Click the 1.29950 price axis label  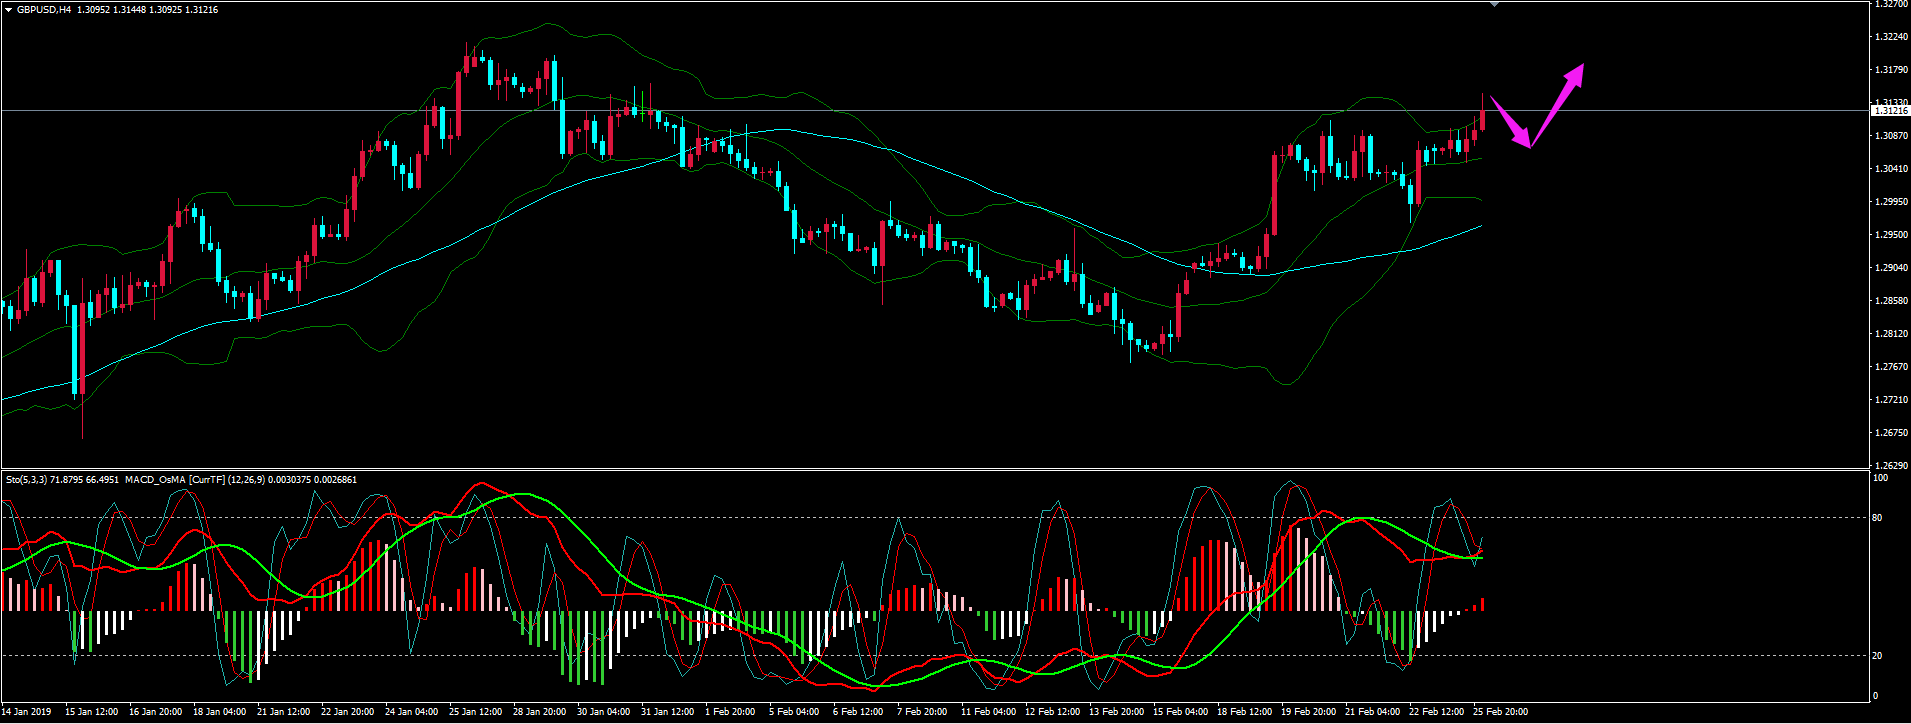coord(1890,202)
